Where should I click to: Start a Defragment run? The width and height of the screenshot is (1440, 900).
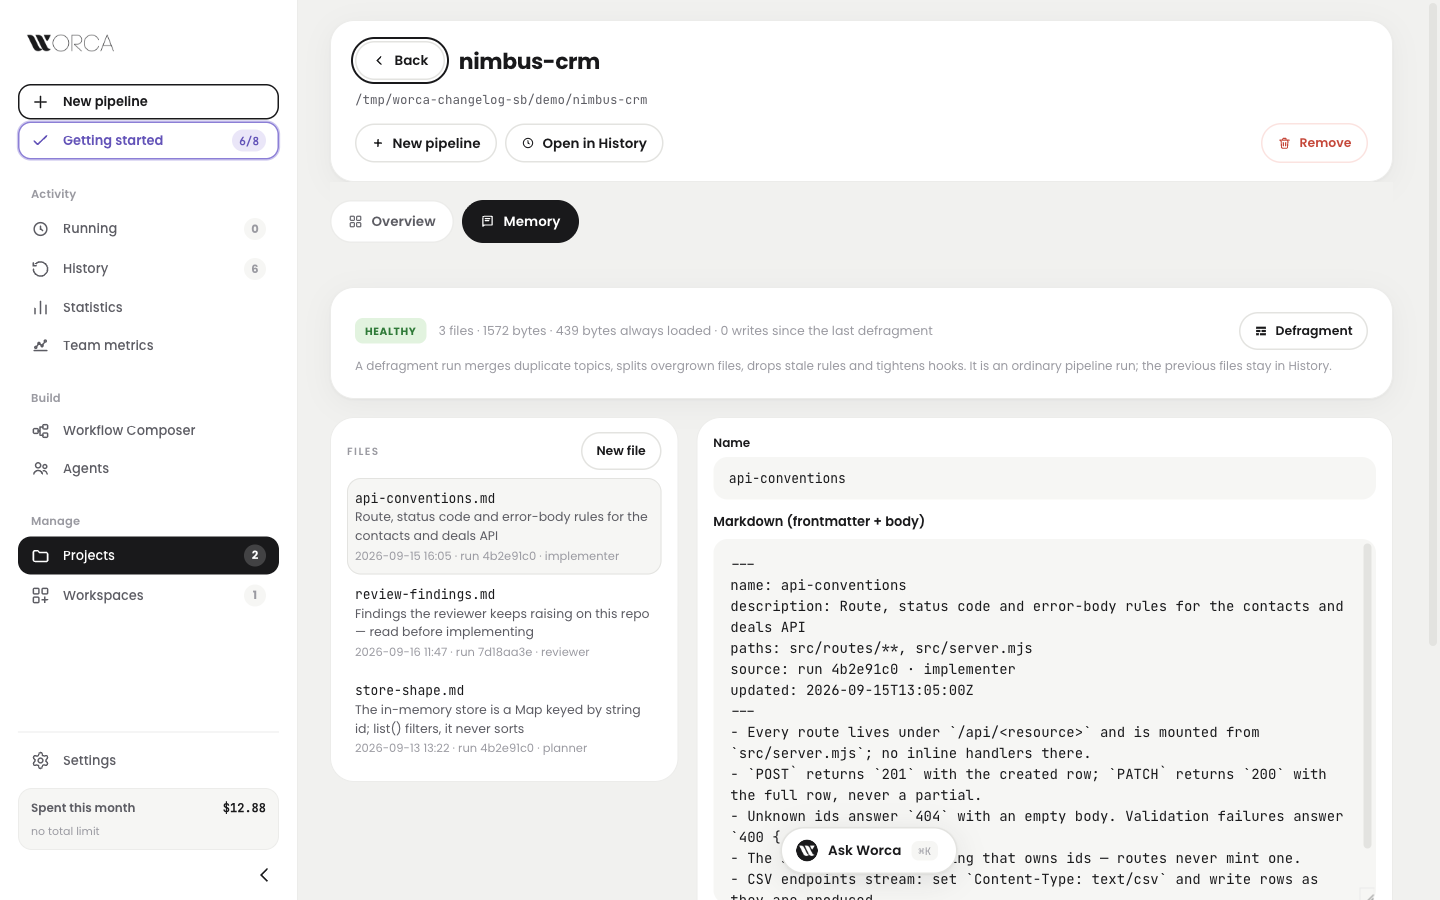(1303, 331)
